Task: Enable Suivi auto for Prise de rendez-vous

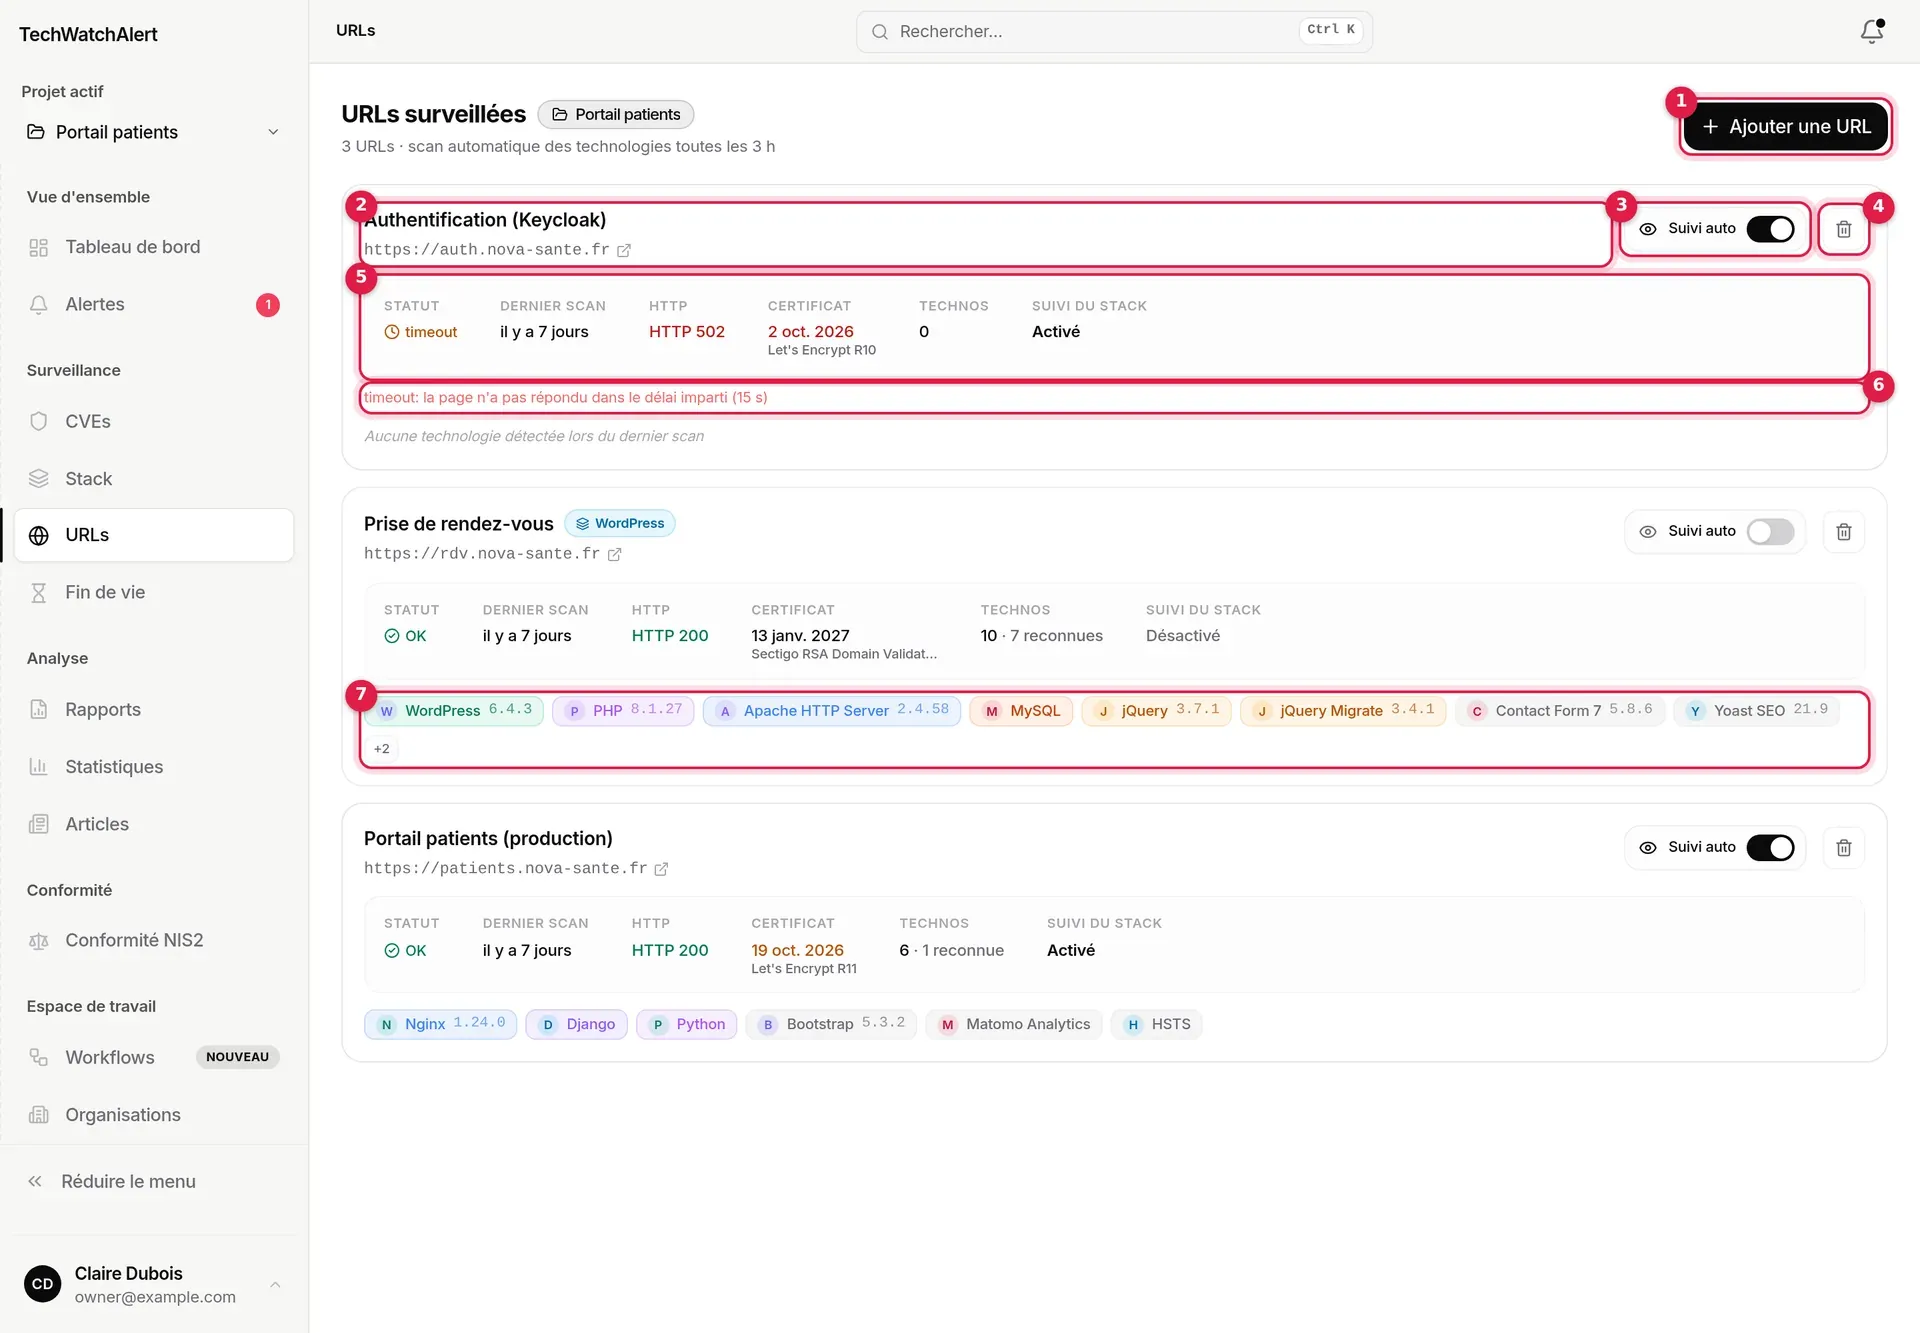Action: click(1770, 532)
